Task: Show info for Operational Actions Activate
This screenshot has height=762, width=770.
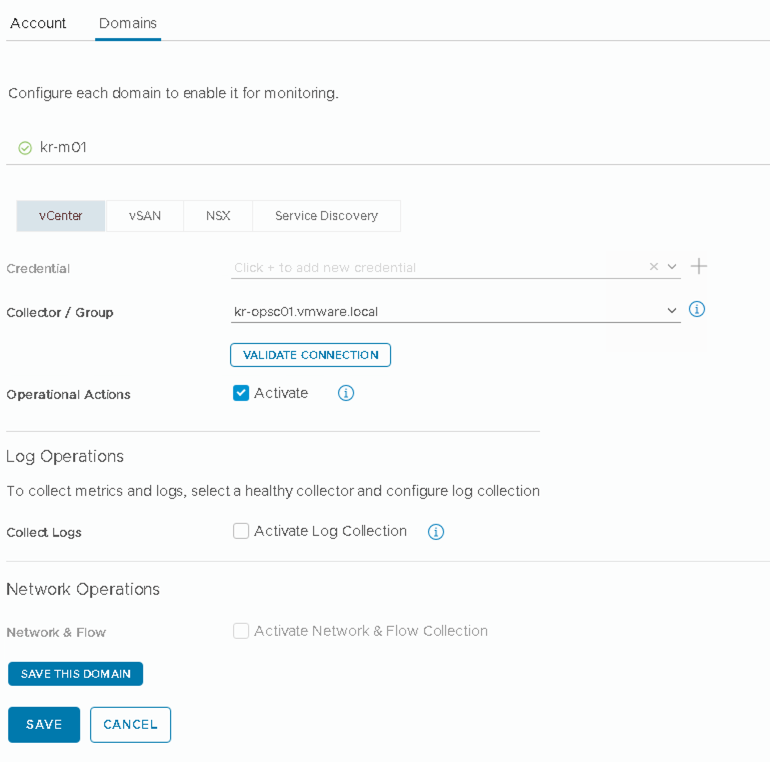Action: tap(346, 393)
